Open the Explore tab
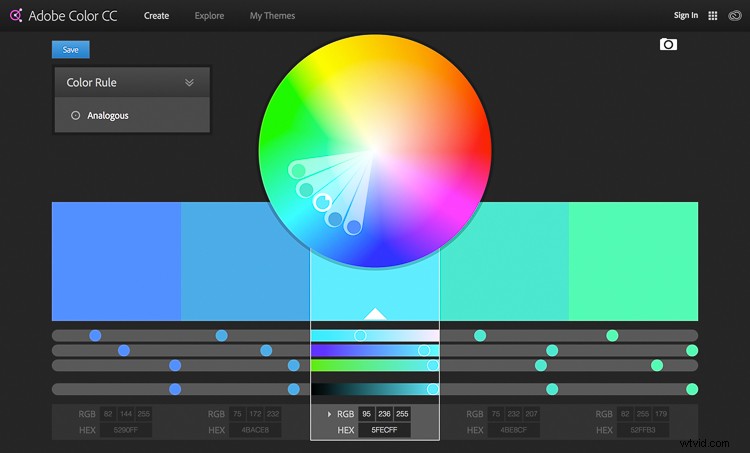The image size is (750, 453). click(x=209, y=16)
